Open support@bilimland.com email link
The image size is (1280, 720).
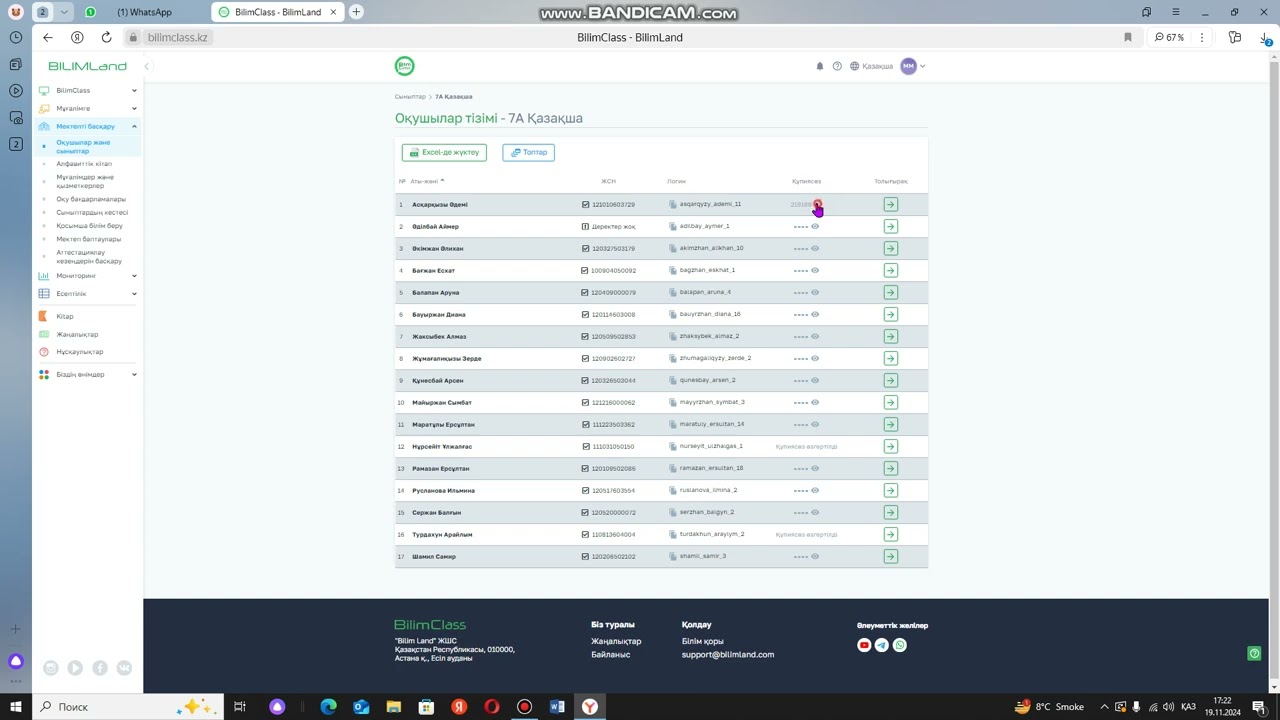[x=728, y=654]
